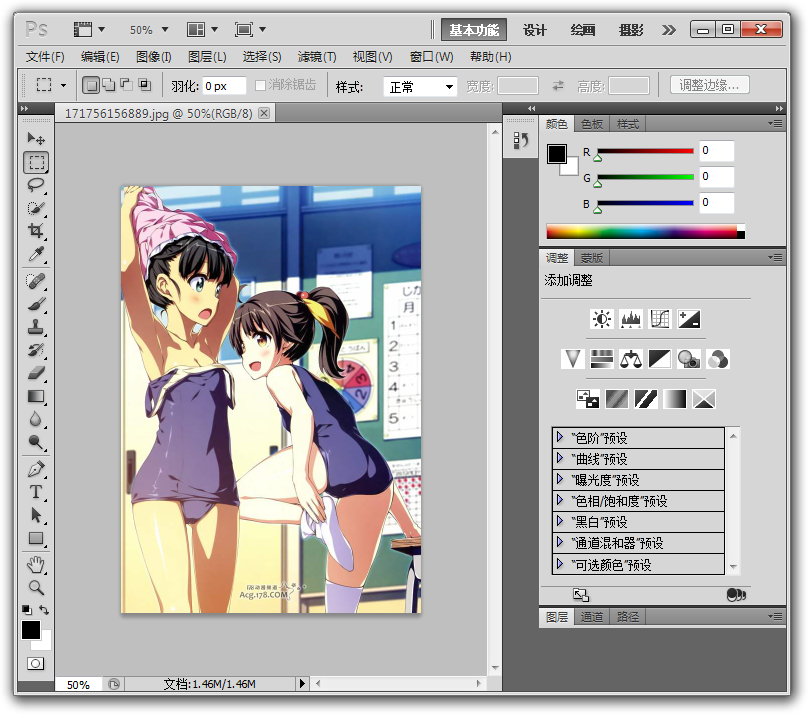Screen dimensions: 809x715
Task: Enable New Selection mode in options bar
Action: click(91, 85)
